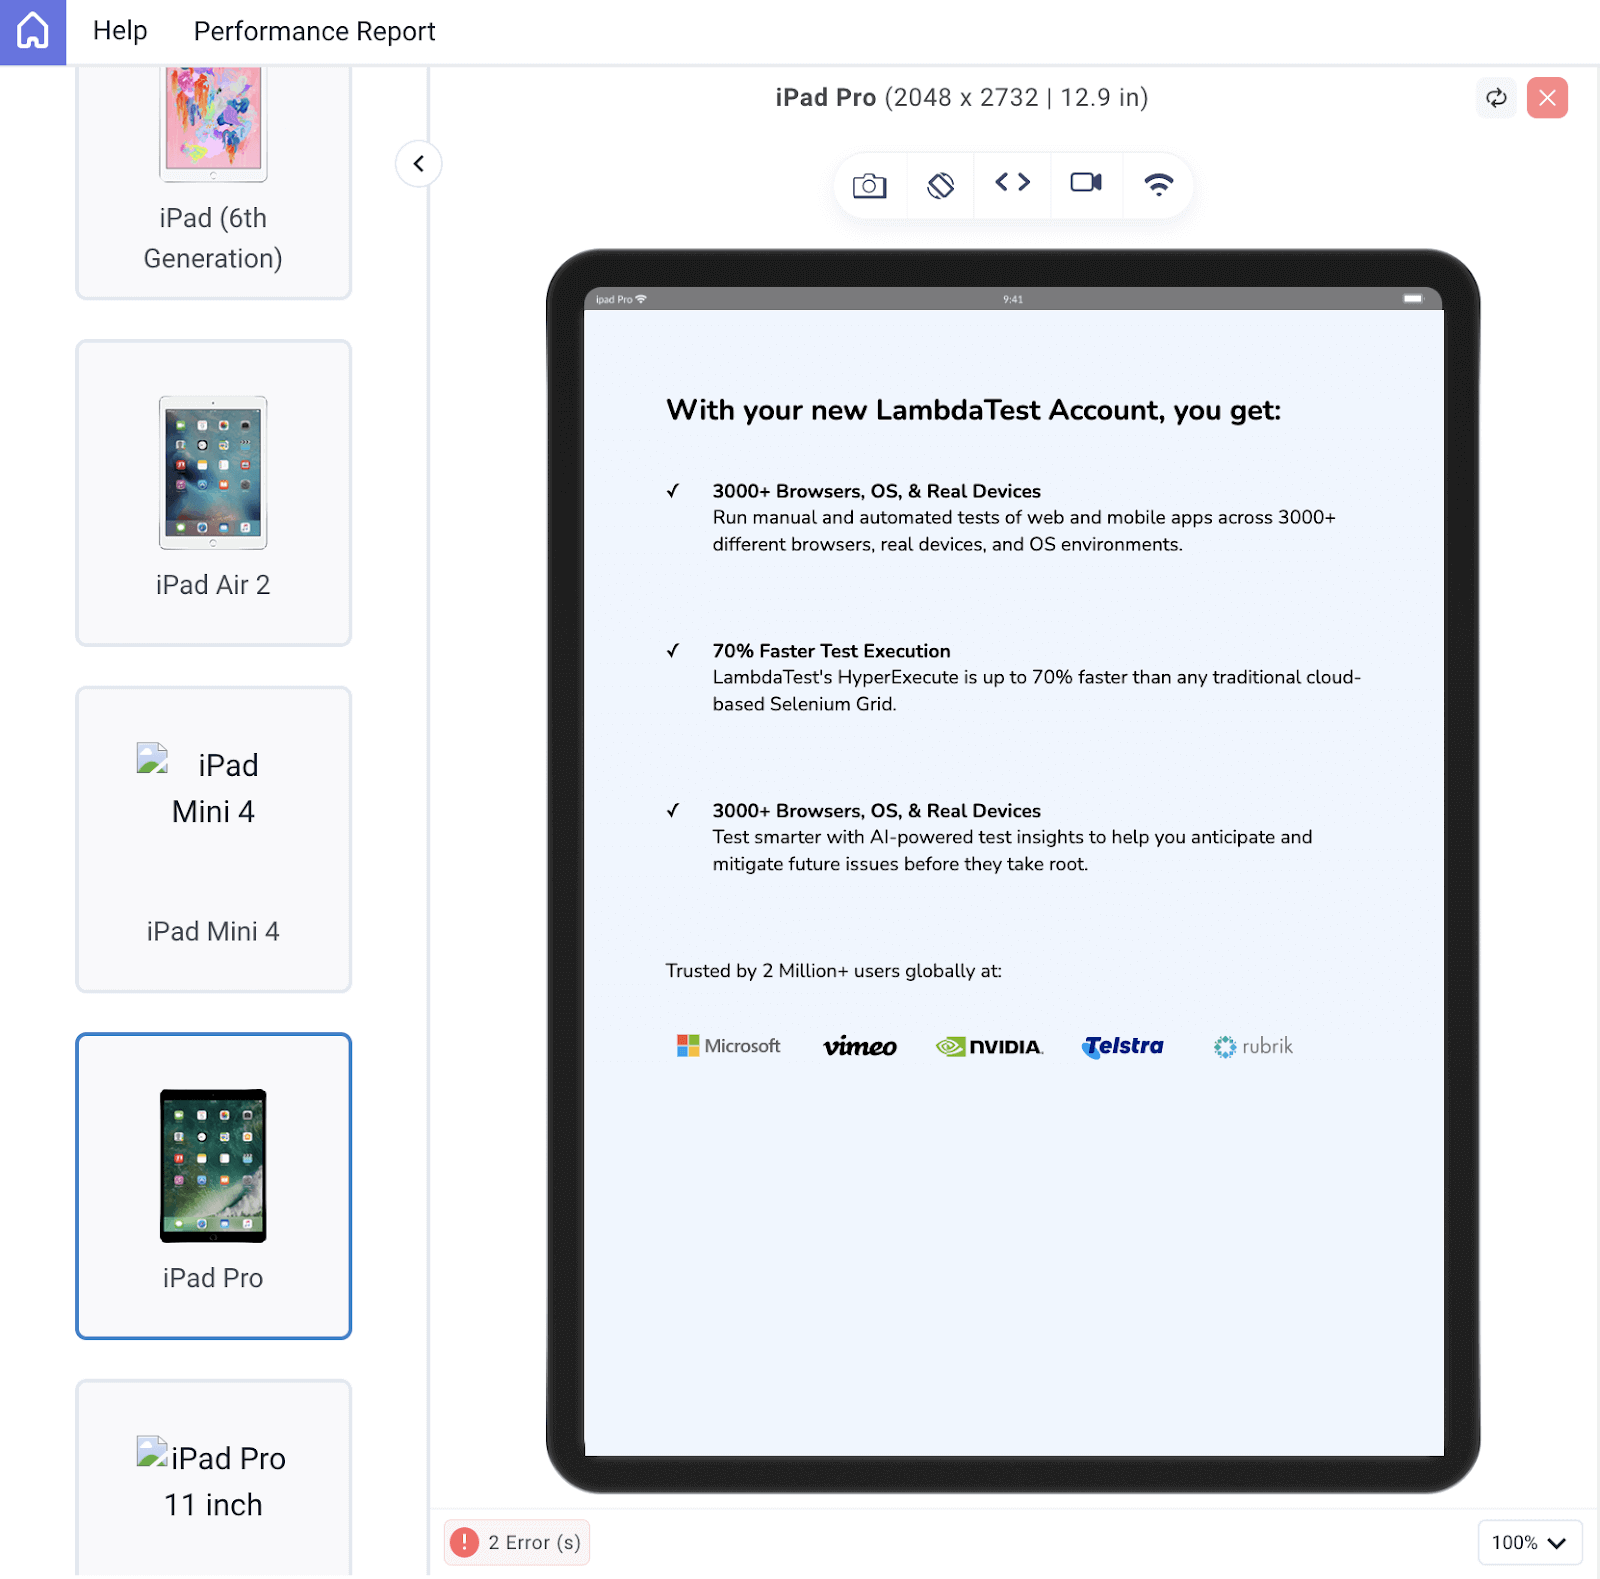
Task: Rotate the device with the rotate icon
Action: click(940, 185)
